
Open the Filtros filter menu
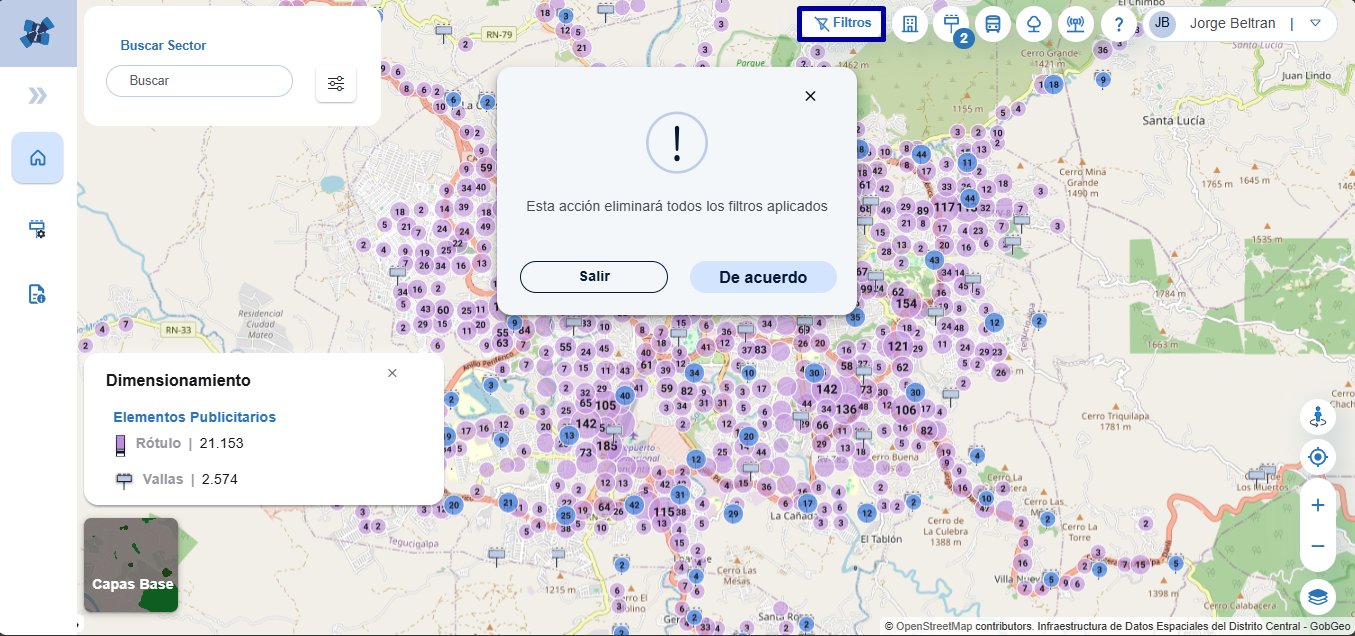click(841, 23)
